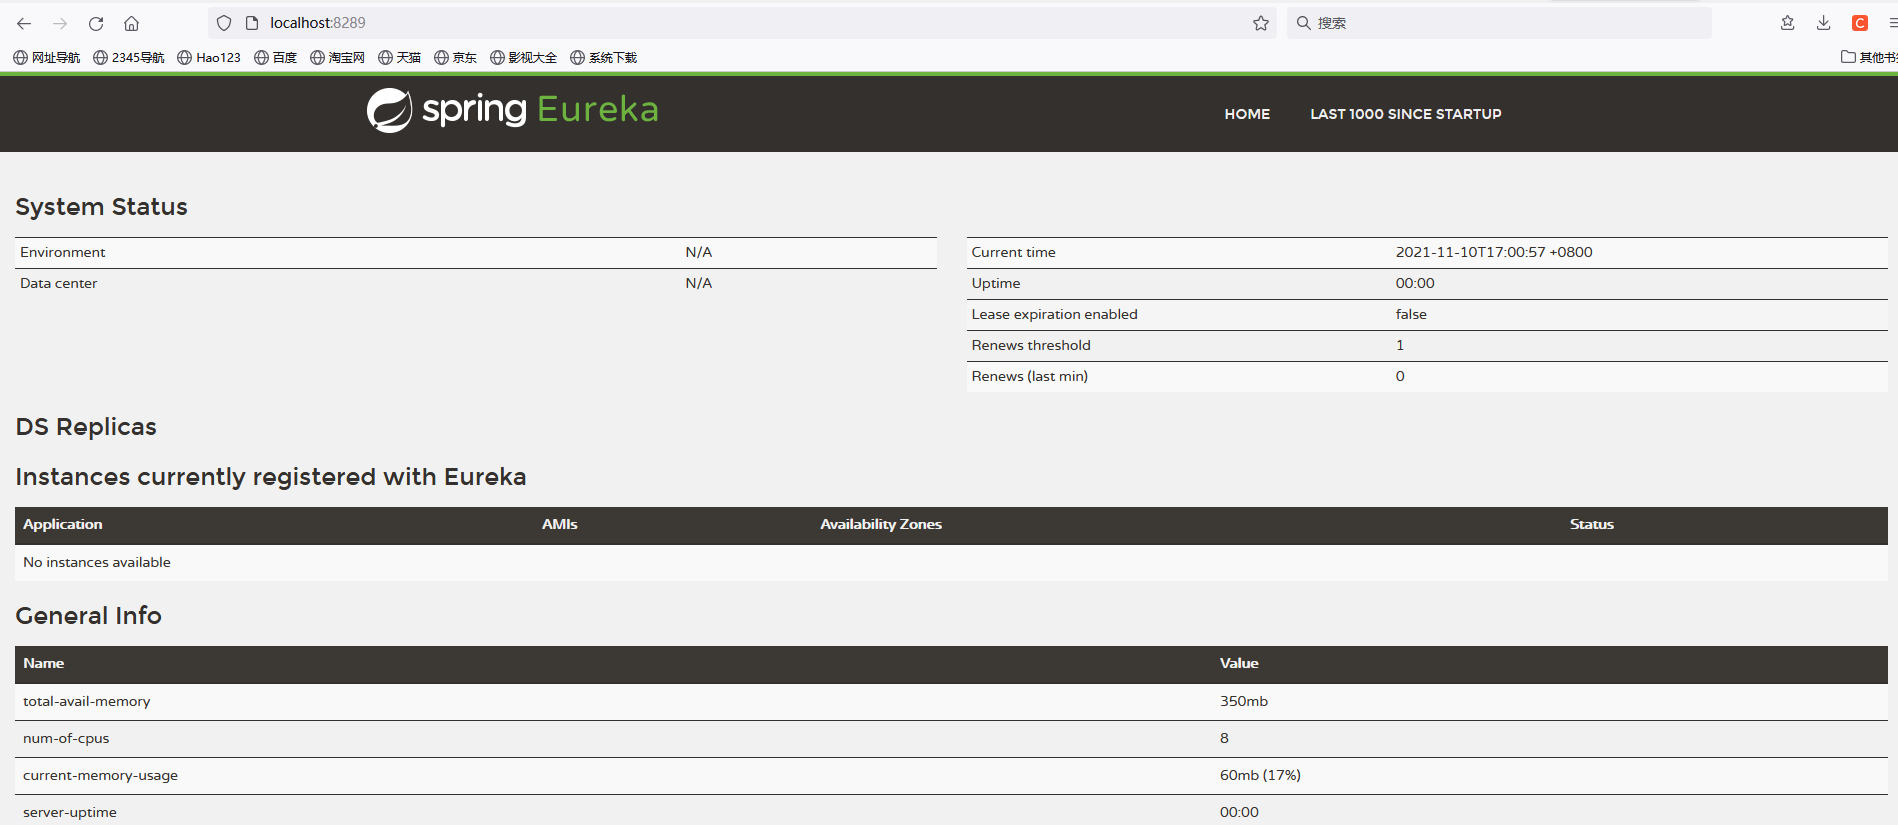Open the 百度 bookmark

pyautogui.click(x=276, y=58)
